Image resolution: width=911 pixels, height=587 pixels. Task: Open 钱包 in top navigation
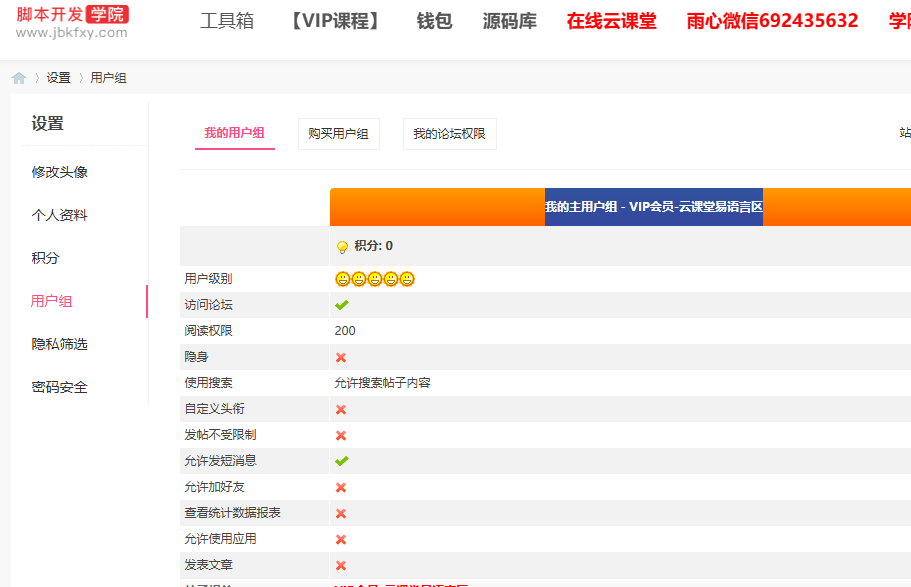[x=435, y=21]
